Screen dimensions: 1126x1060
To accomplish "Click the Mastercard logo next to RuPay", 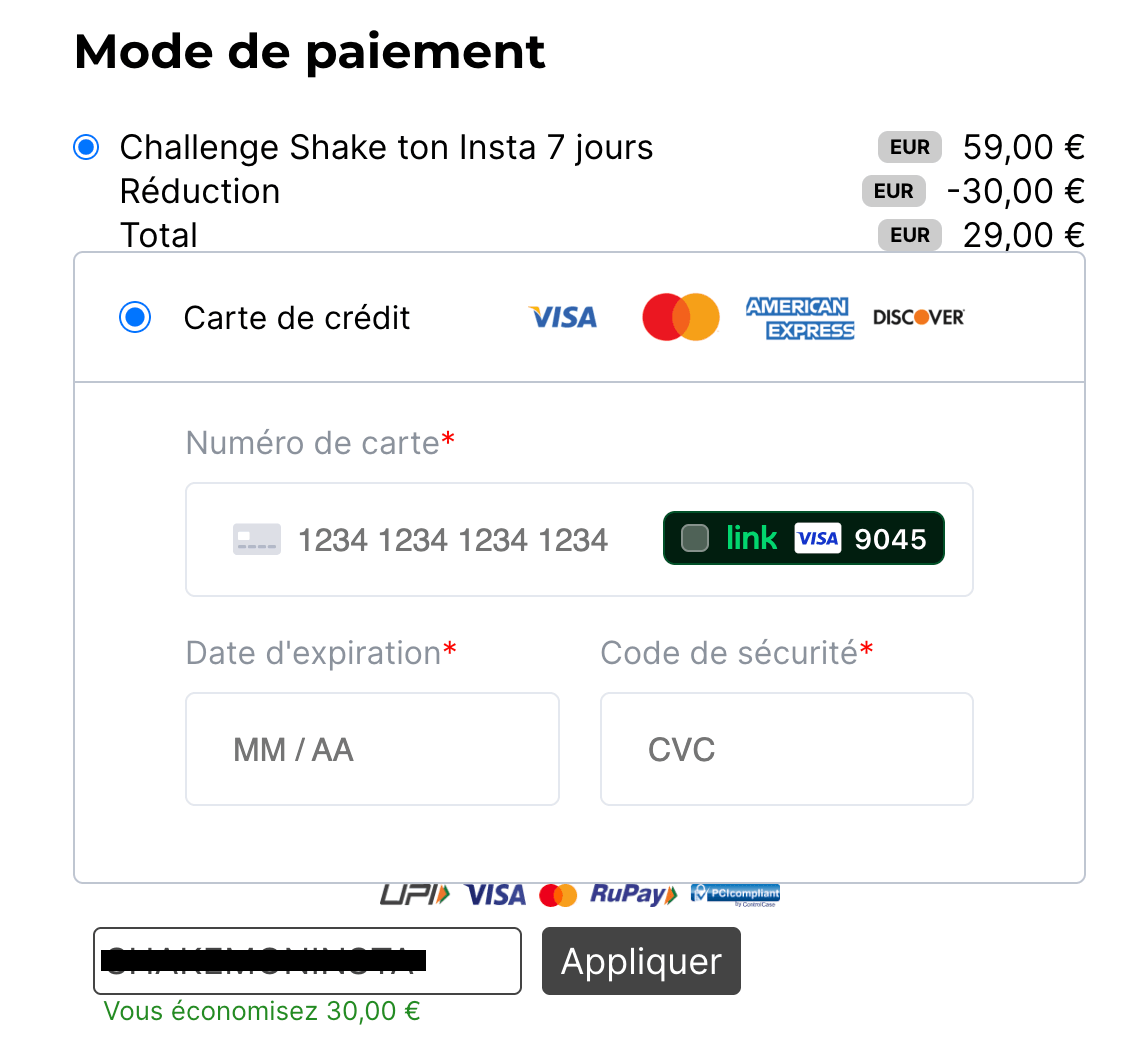I will 558,895.
